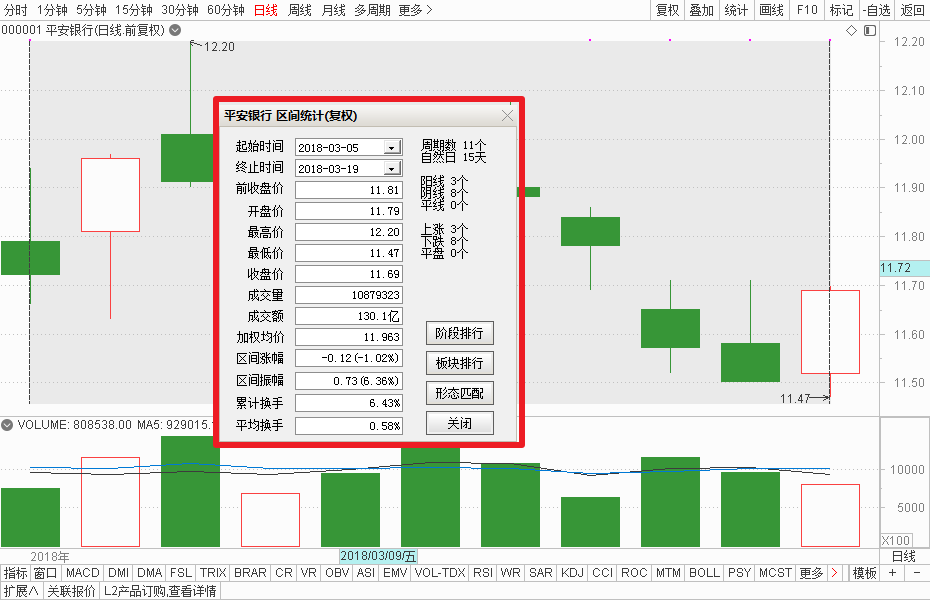Switch on 模板 template mode
Image resolution: width=930 pixels, height=600 pixels.
pos(866,573)
